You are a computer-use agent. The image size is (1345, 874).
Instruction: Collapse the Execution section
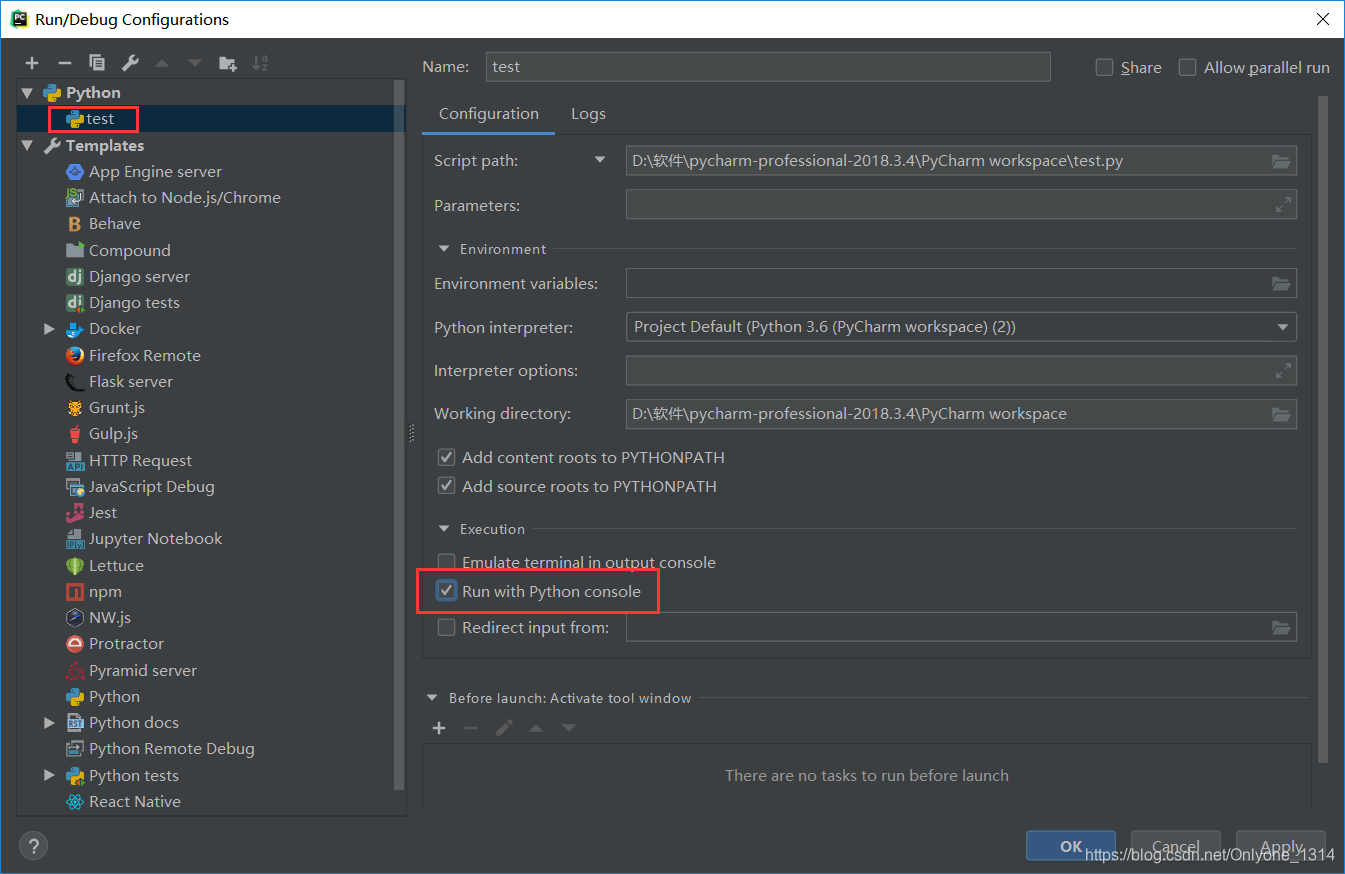click(x=444, y=530)
